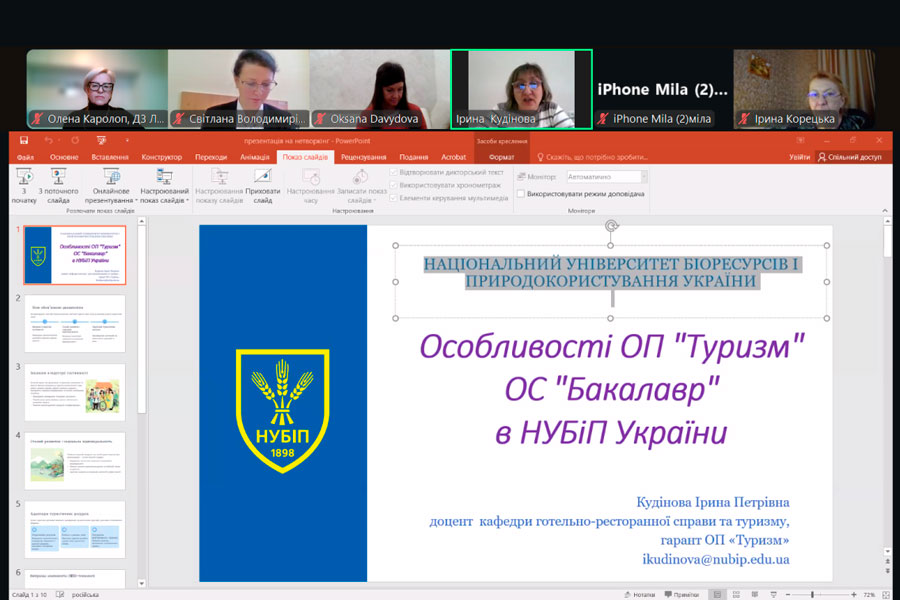900x600 pixels.
Task: Click the rotation handle above title textbox
Action: click(x=612, y=226)
